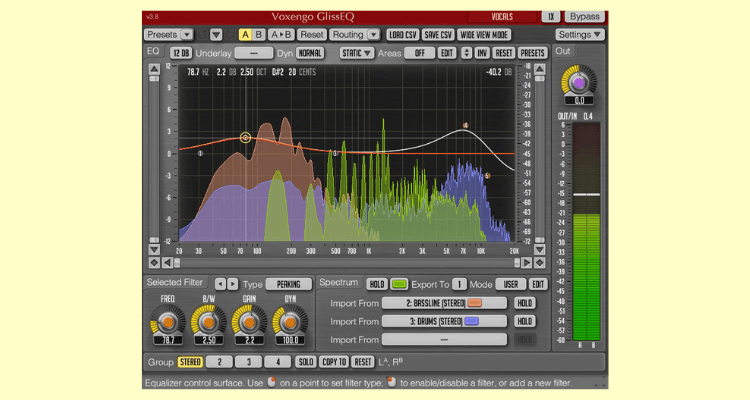Click LOAD CSV button
Screen dimensions: 750x400
point(403,34)
